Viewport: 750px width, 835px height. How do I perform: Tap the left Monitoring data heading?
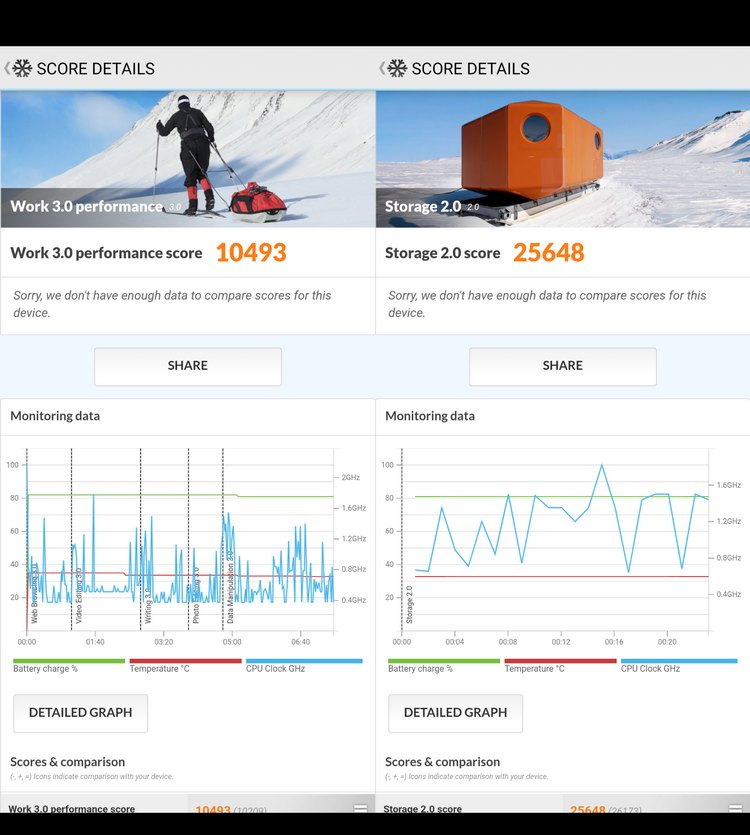[55, 416]
